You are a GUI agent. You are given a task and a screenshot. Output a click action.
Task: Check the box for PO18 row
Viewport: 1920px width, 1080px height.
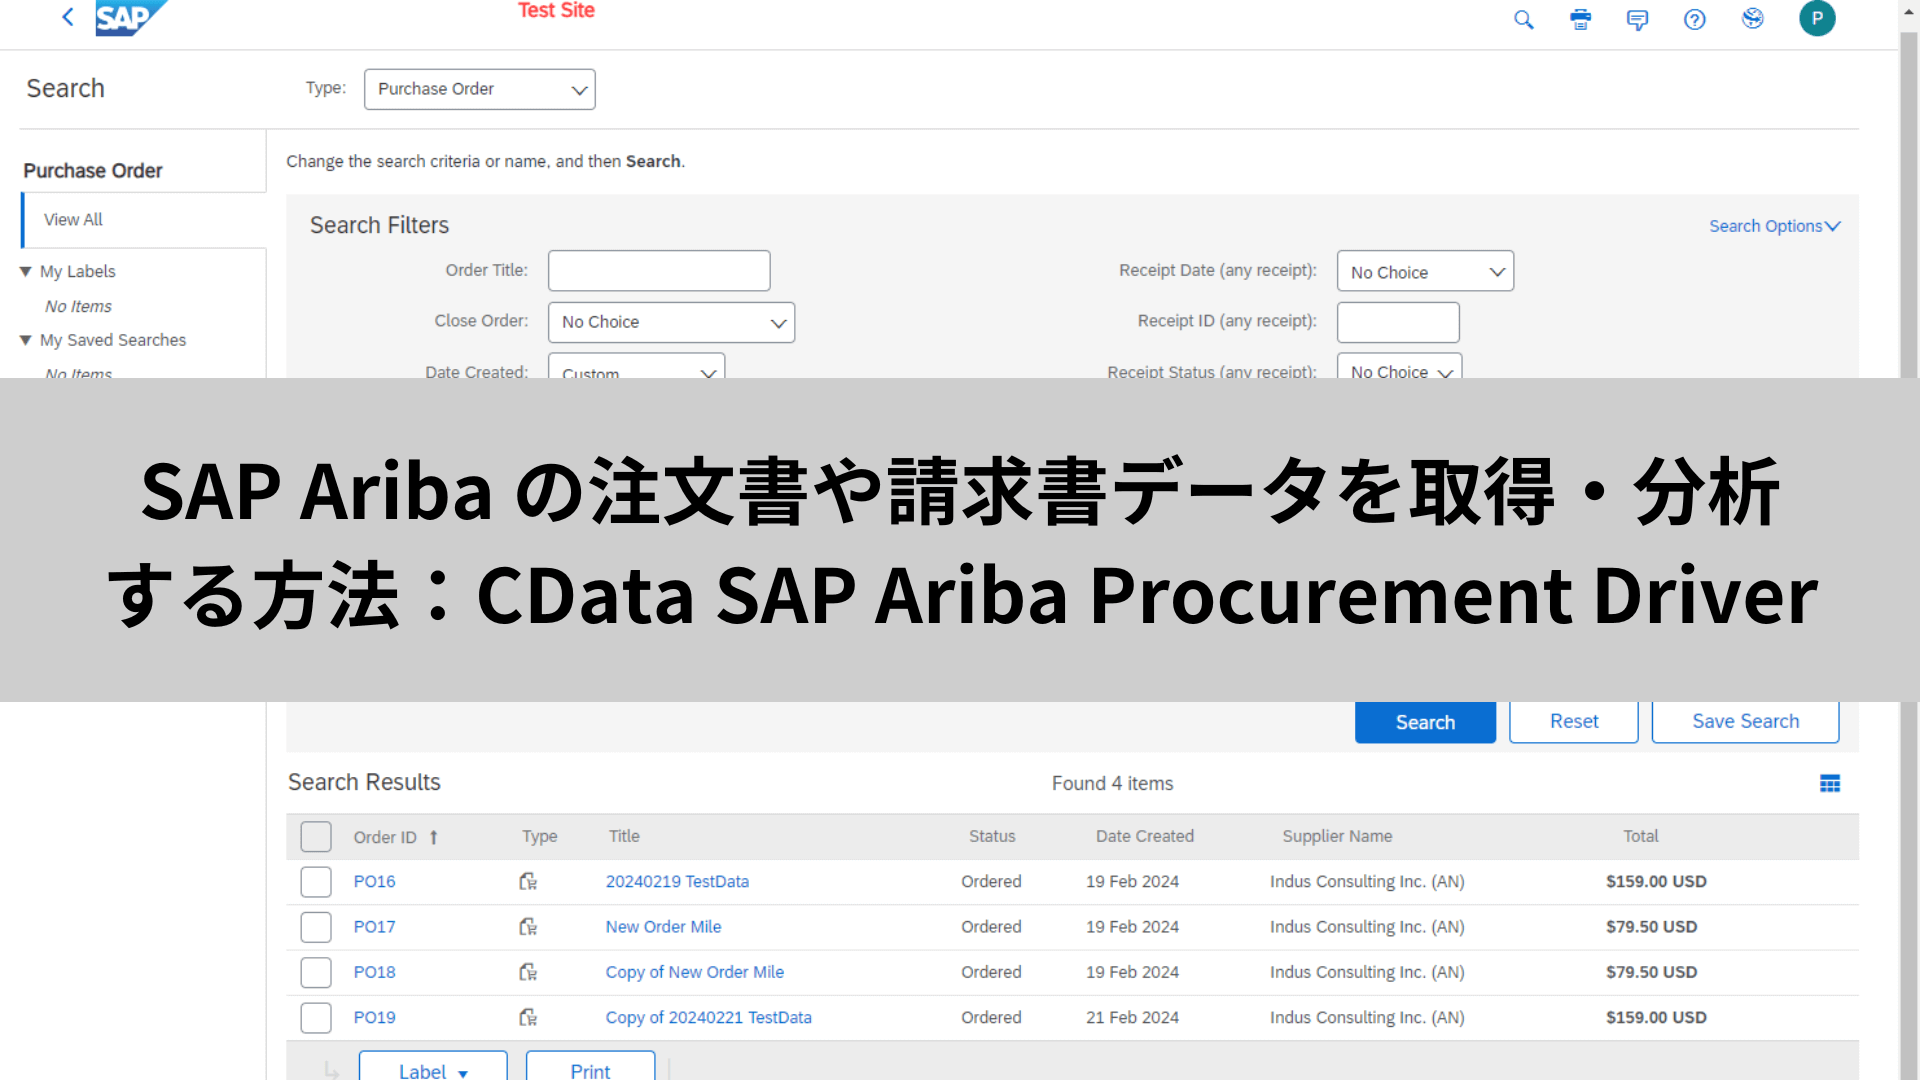tap(316, 972)
